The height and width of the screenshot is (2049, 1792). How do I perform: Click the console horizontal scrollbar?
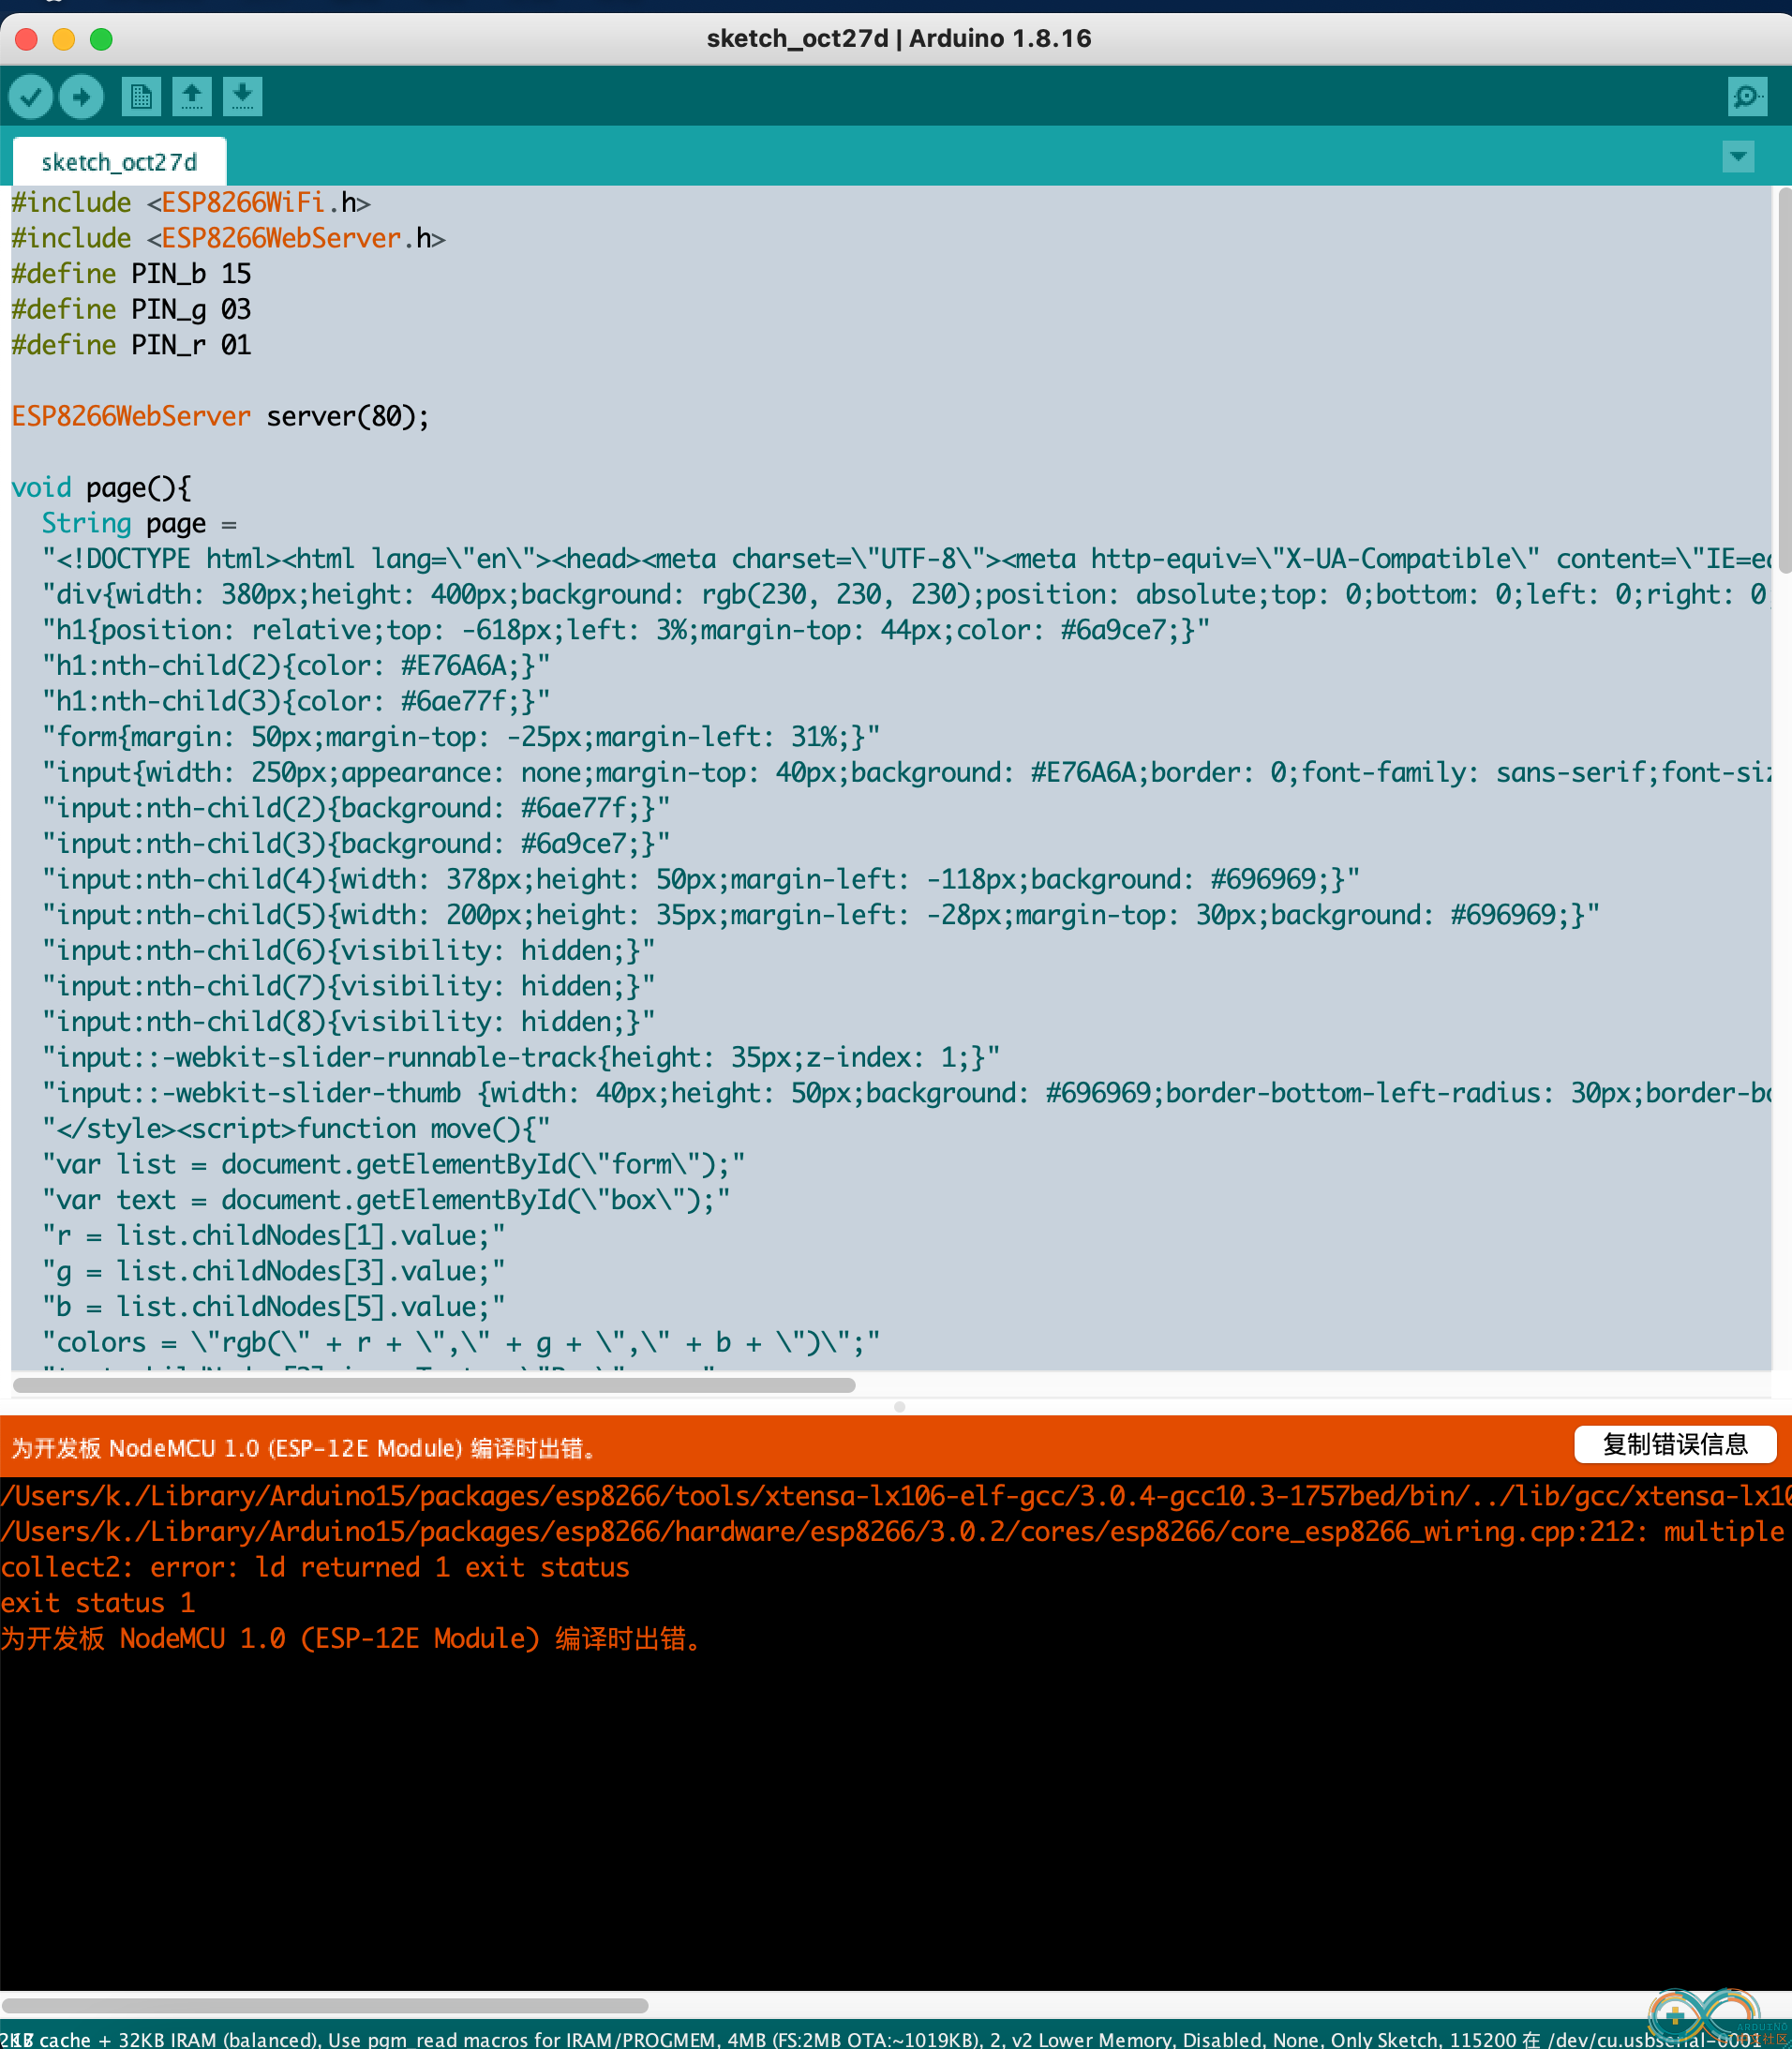coord(325,2005)
